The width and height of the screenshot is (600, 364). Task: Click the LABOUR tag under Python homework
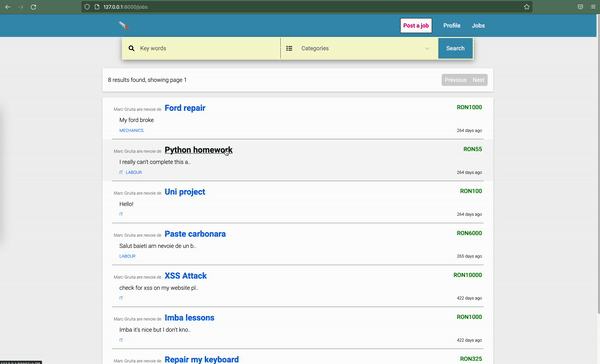point(134,172)
